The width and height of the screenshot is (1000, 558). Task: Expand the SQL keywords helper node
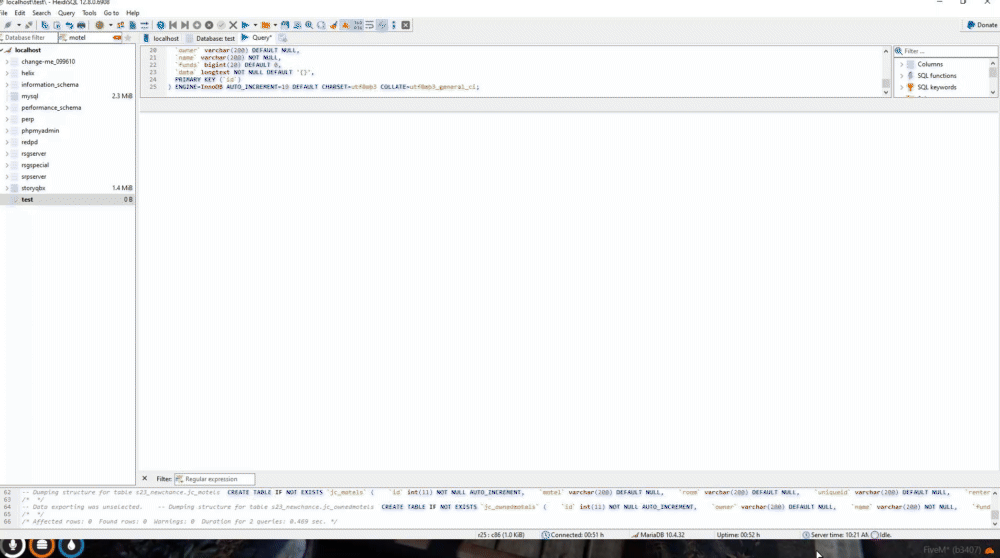pos(901,87)
